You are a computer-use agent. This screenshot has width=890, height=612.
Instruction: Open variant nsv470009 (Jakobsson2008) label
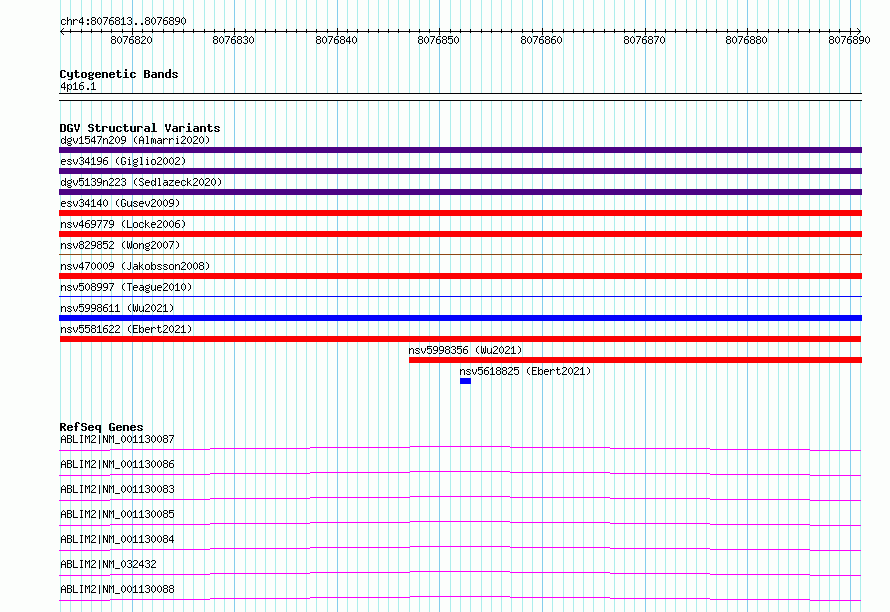pyautogui.click(x=135, y=266)
